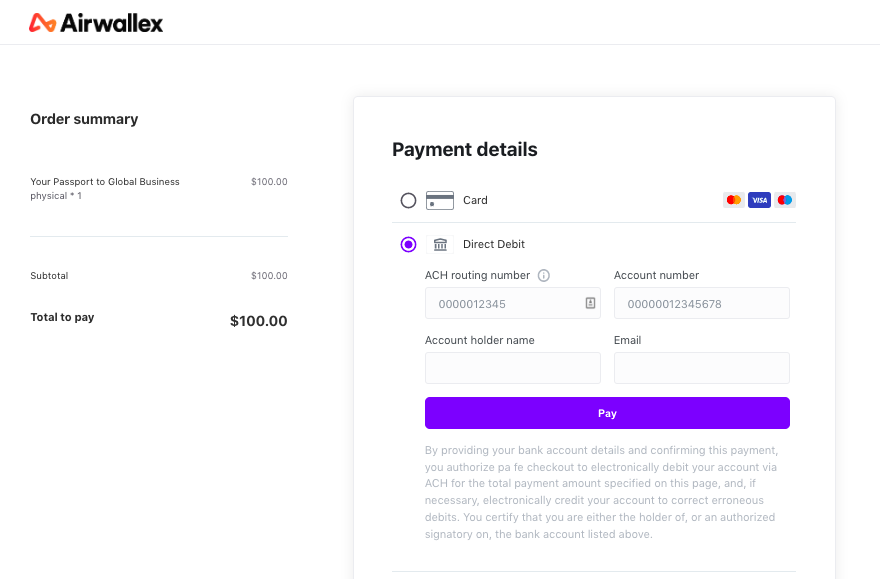The width and height of the screenshot is (880, 579).
Task: Click the Account holder name label
Action: (x=479, y=341)
